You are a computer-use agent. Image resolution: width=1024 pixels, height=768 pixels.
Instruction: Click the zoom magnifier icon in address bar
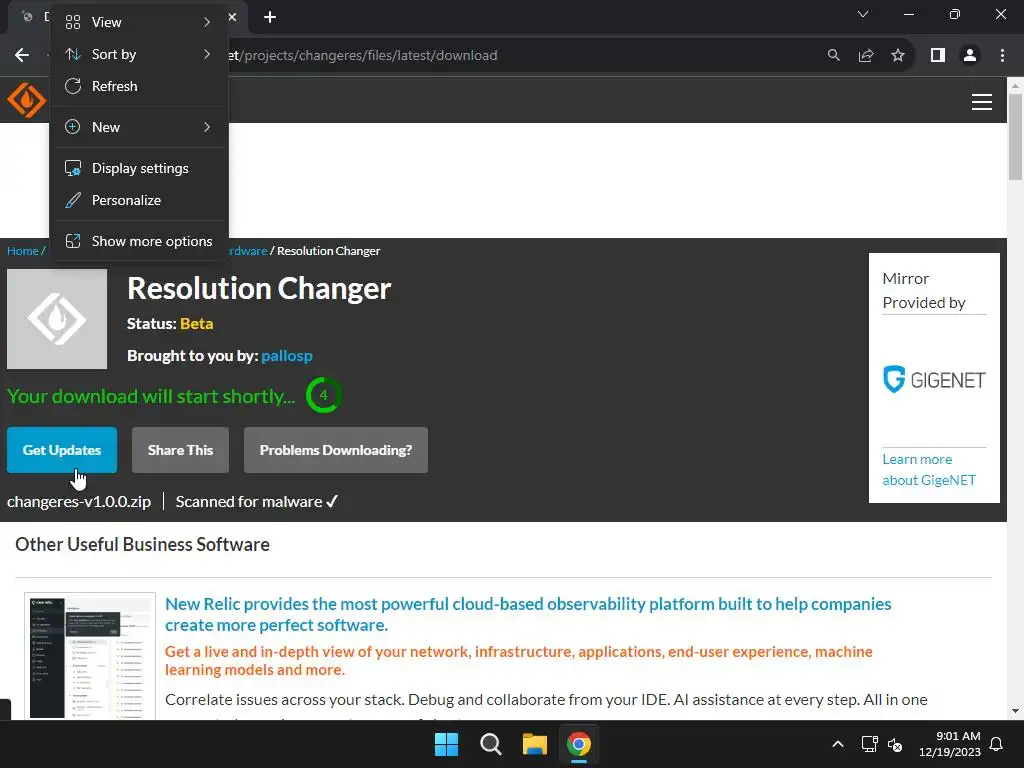point(833,56)
